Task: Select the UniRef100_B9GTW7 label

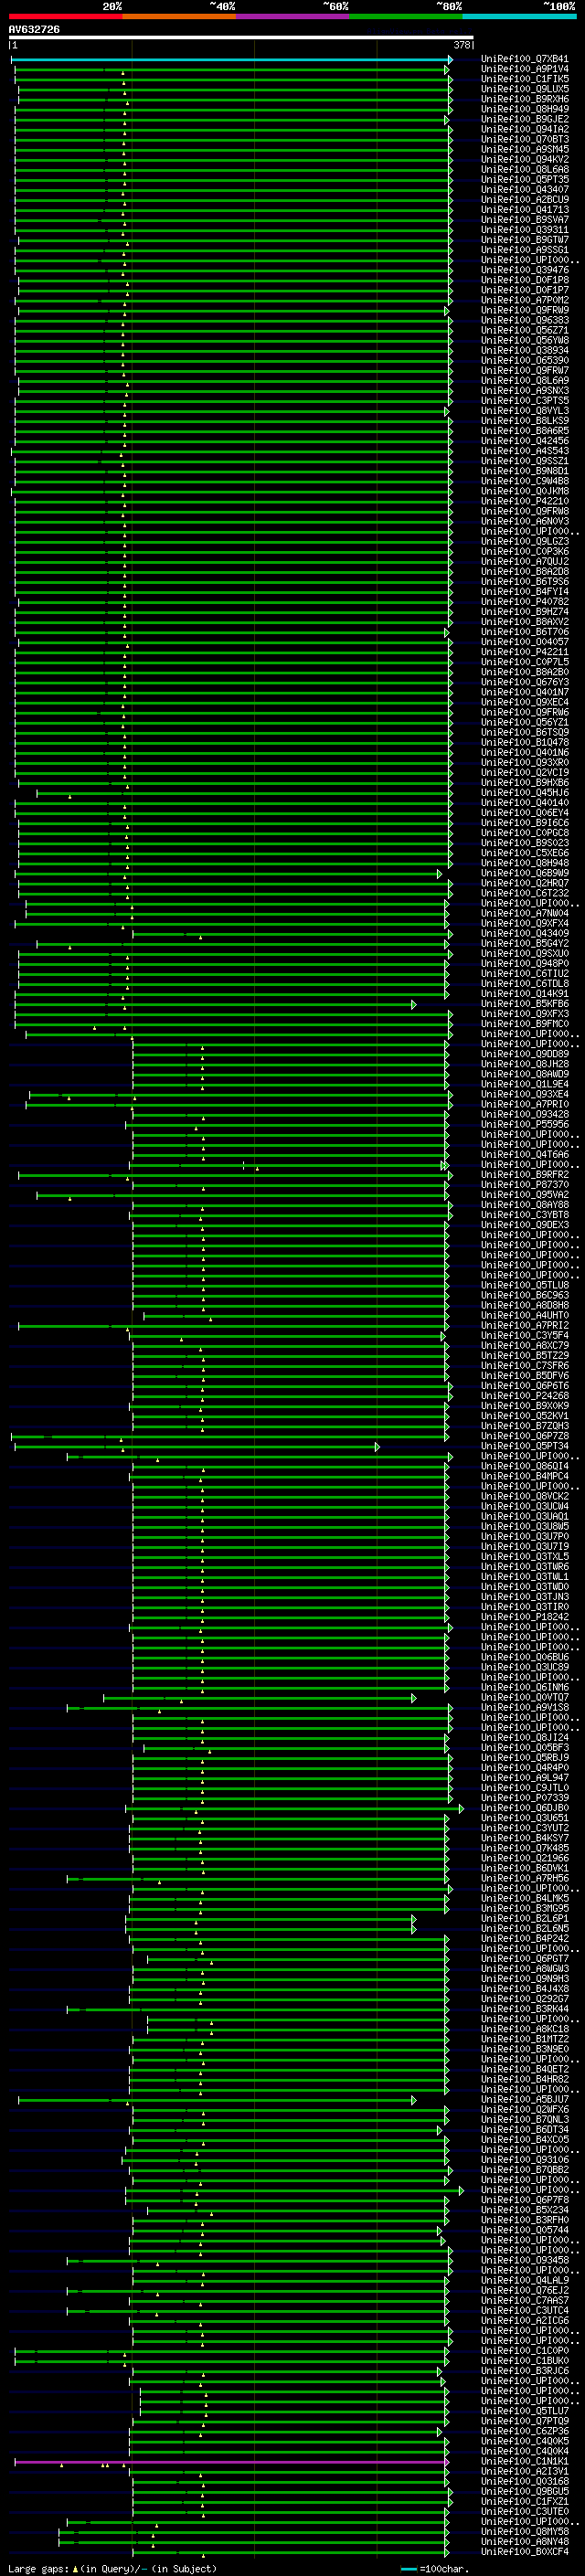Action: 525,240
